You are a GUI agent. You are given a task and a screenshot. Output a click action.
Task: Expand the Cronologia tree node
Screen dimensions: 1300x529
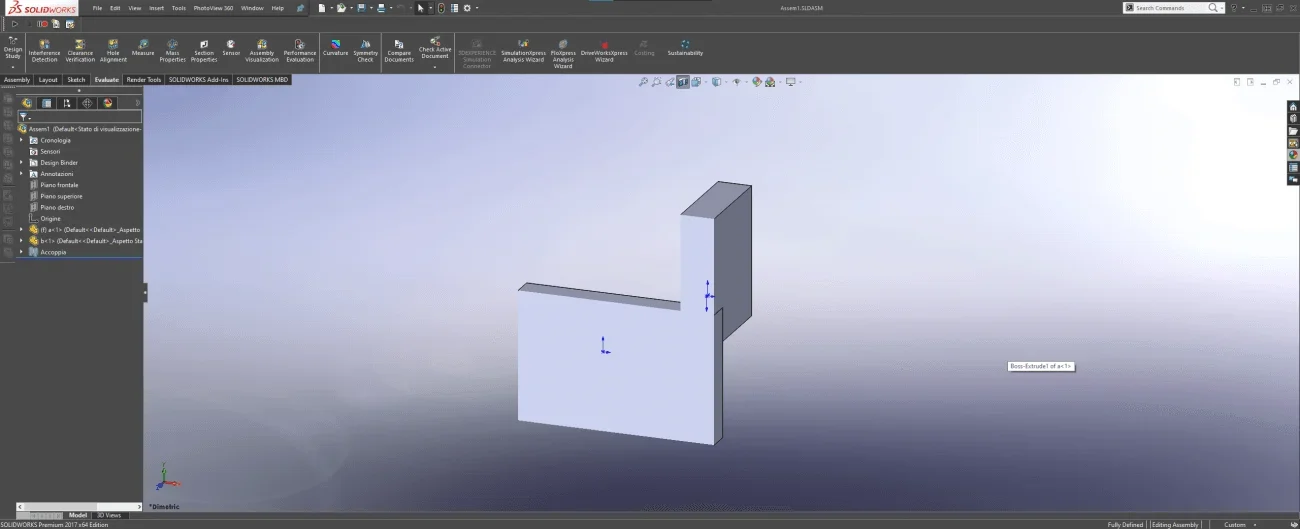click(x=21, y=140)
